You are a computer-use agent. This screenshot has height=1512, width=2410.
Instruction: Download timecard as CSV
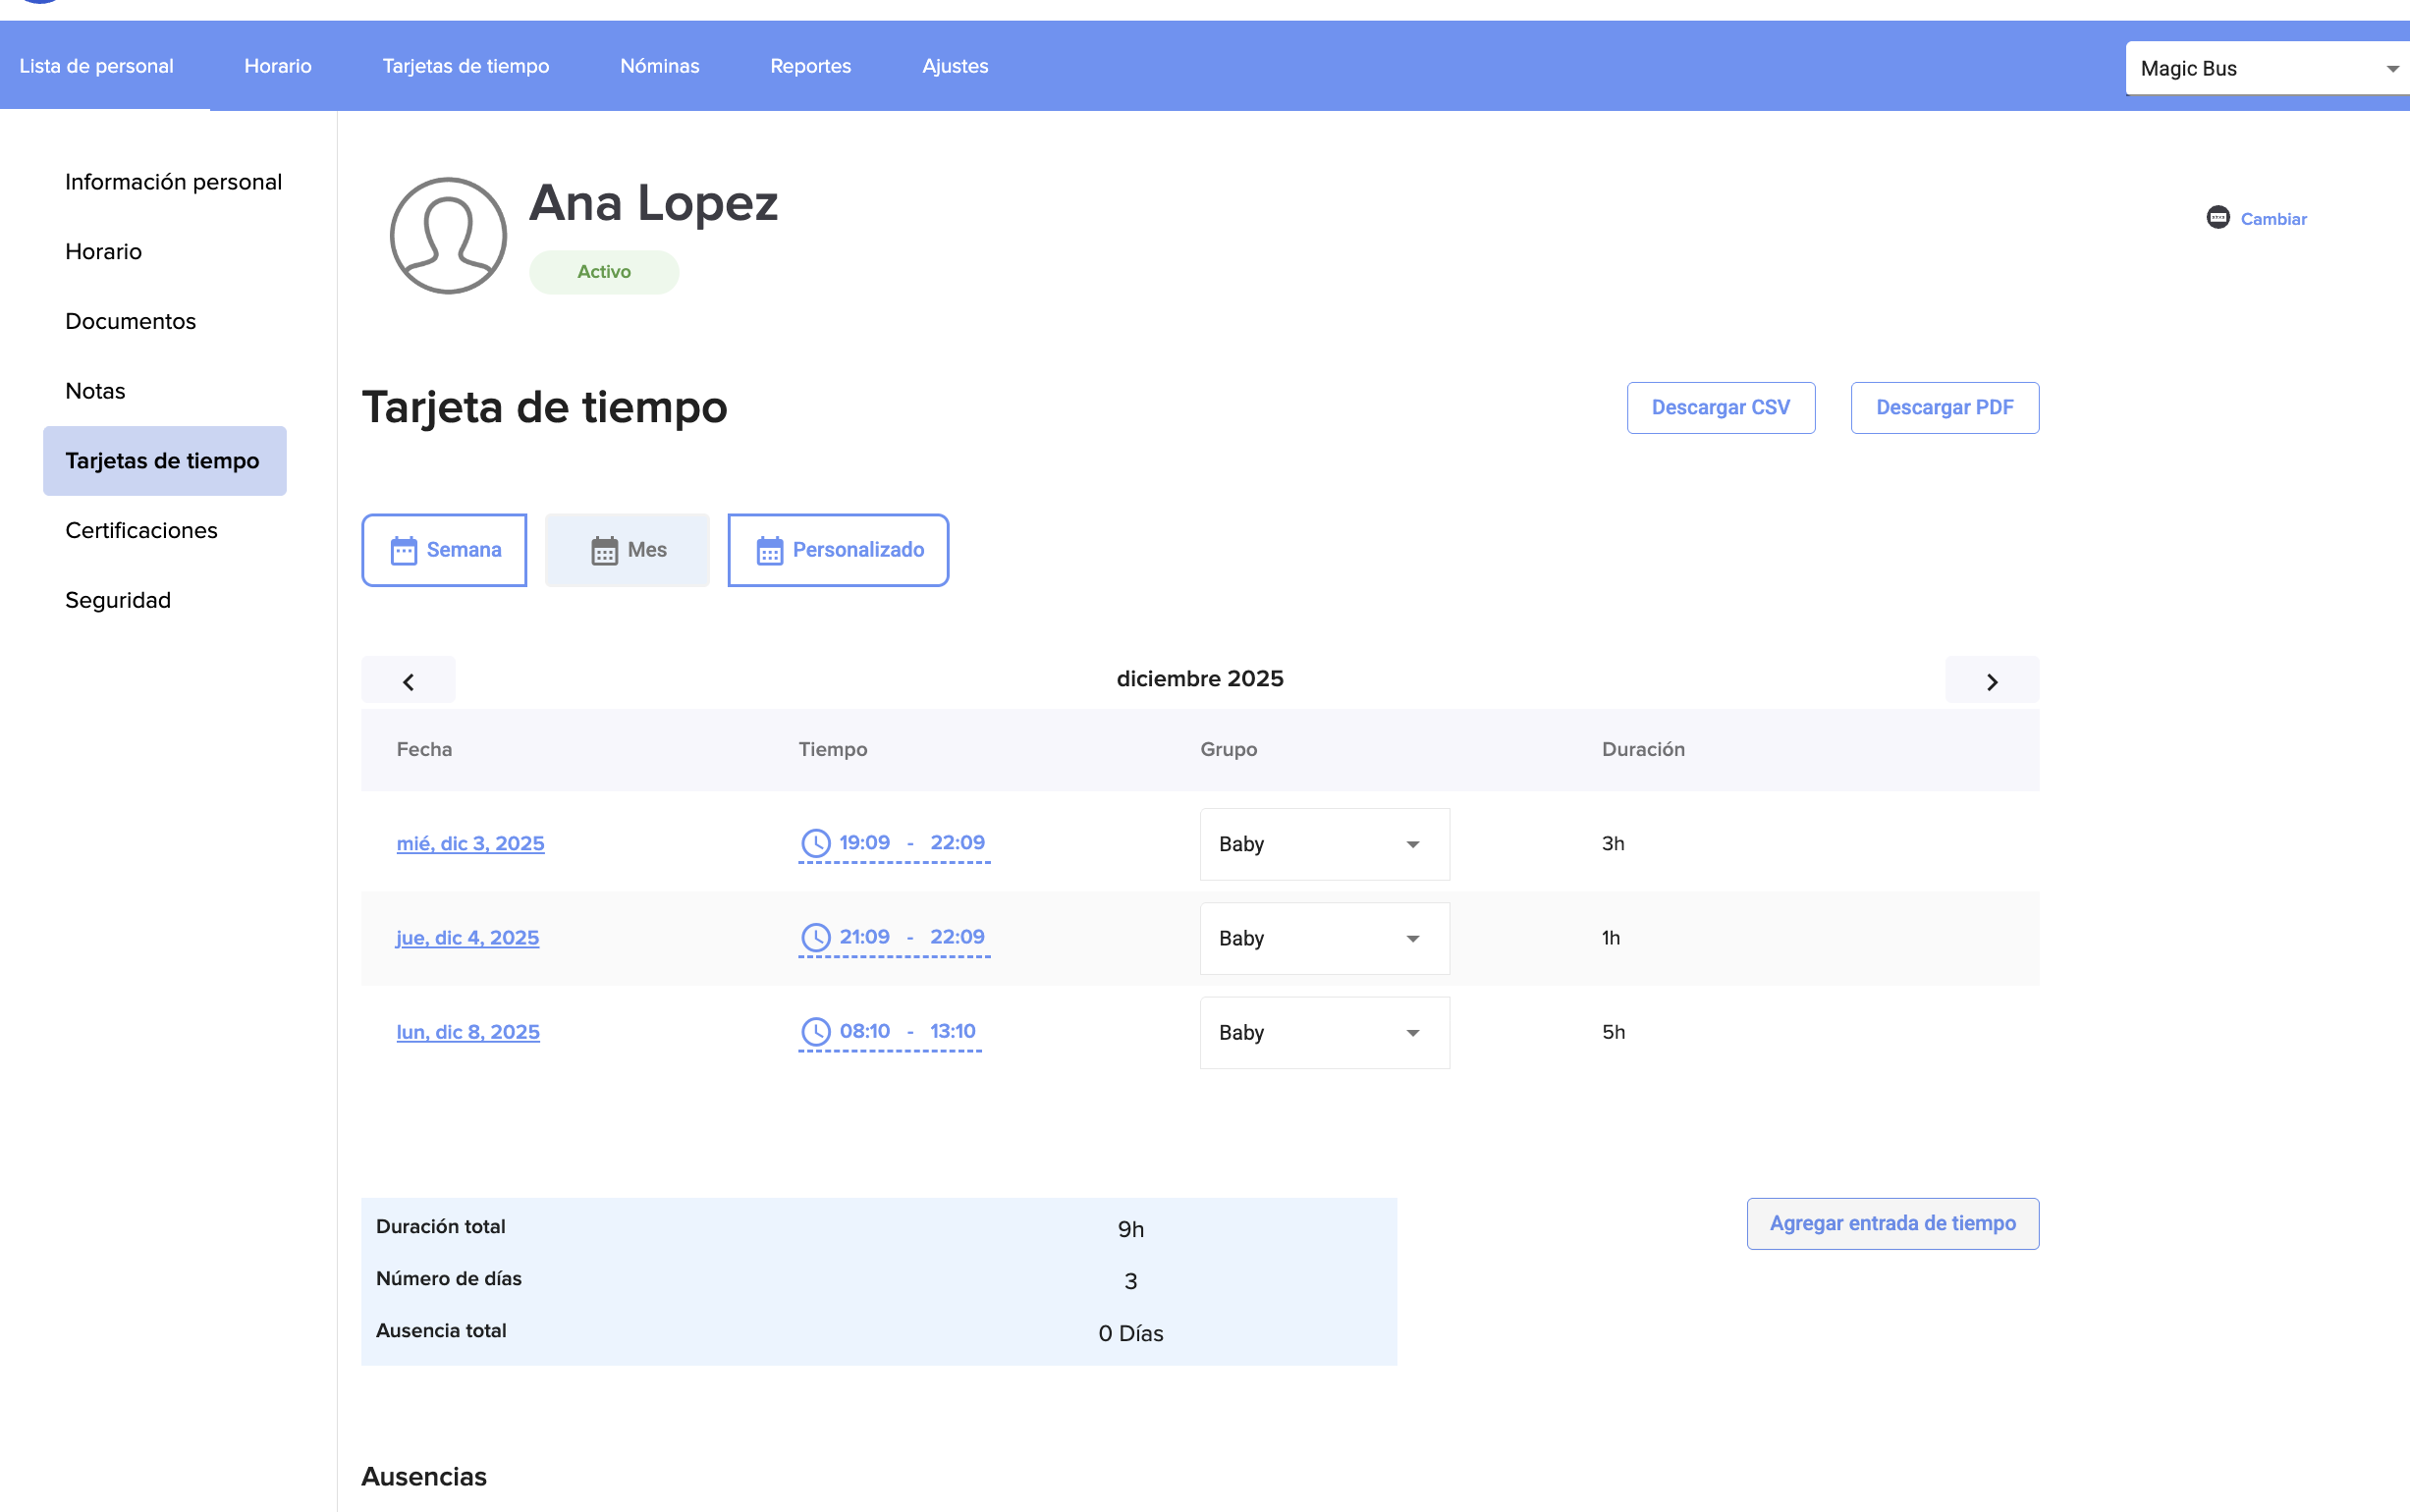[1720, 408]
